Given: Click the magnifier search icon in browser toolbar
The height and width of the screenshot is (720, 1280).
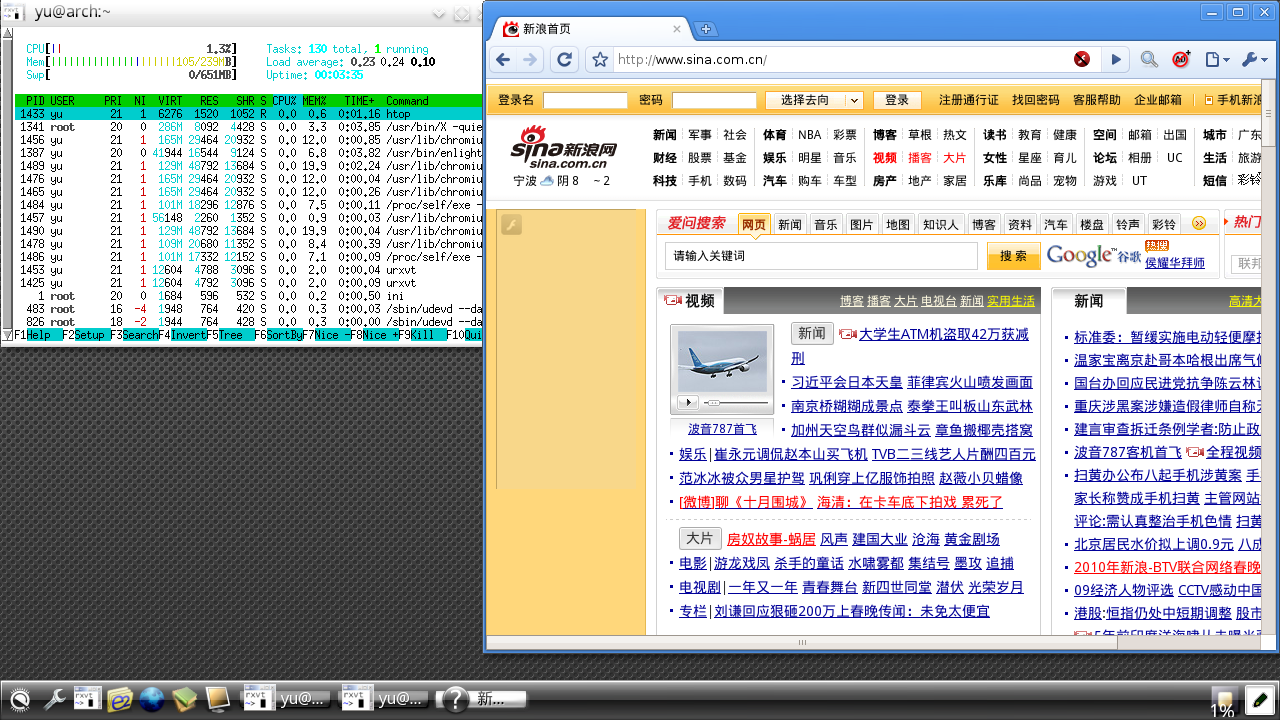Looking at the screenshot, I should pos(1149,60).
